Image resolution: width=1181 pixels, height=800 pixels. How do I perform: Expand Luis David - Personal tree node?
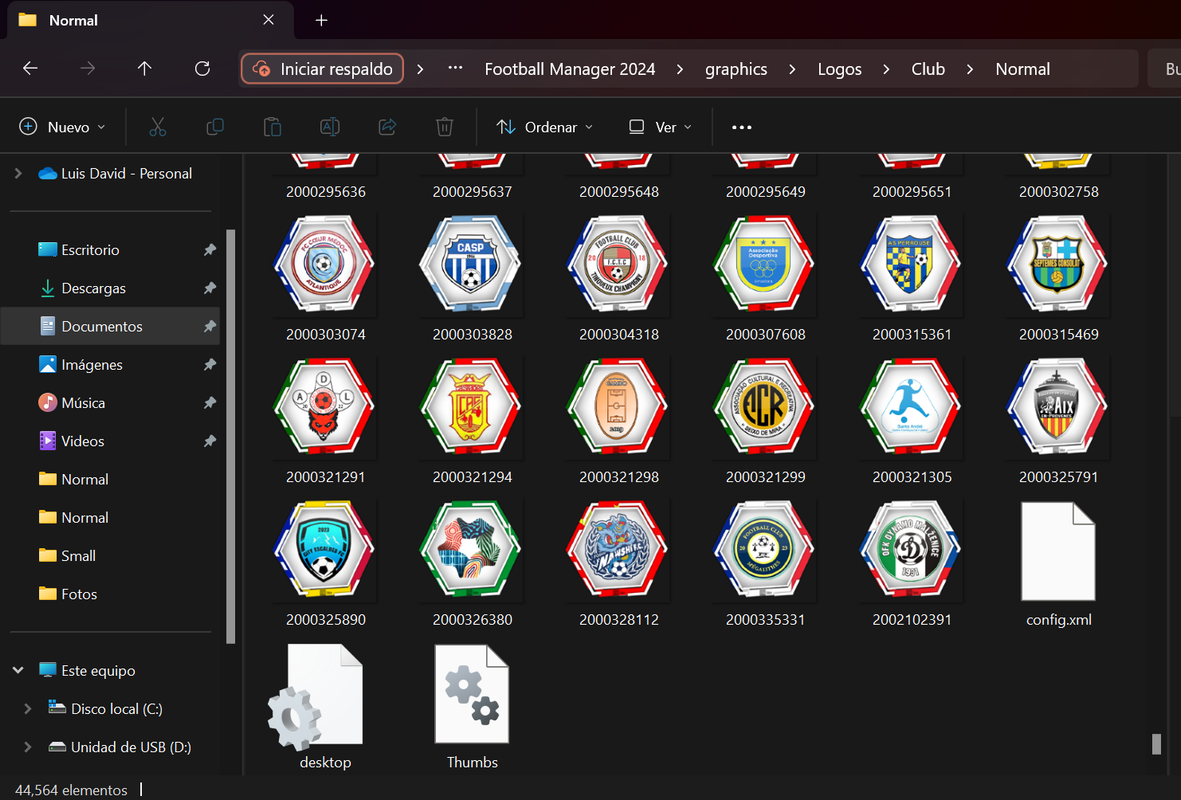pyautogui.click(x=18, y=173)
